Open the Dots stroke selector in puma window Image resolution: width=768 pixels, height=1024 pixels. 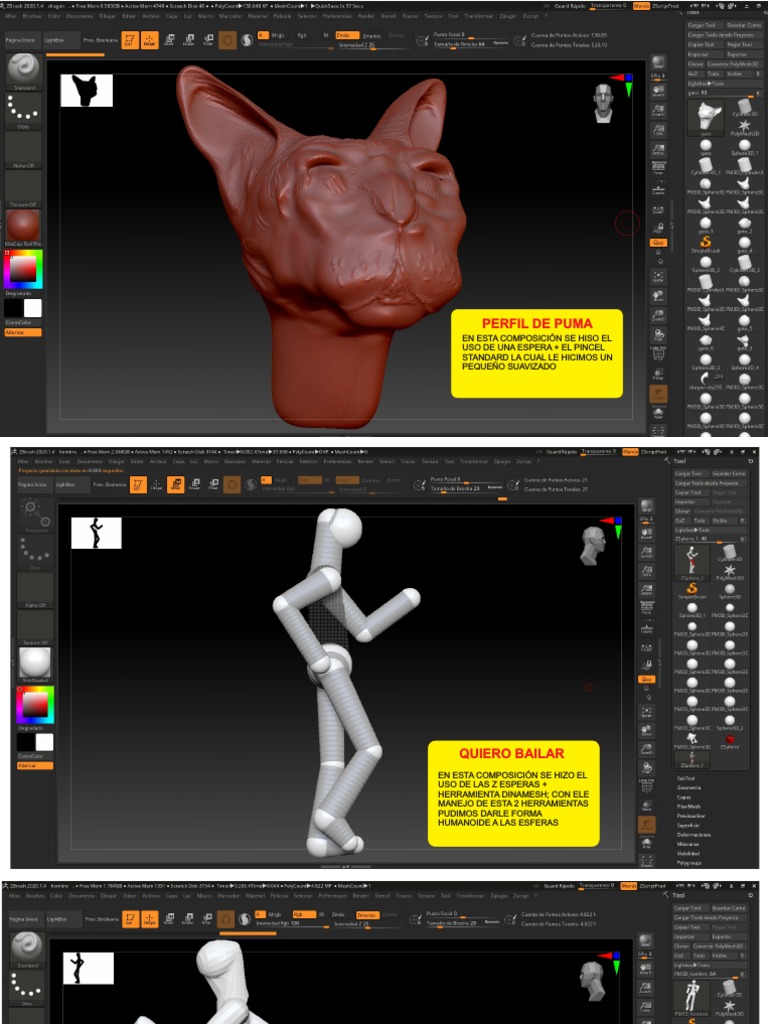point(23,108)
